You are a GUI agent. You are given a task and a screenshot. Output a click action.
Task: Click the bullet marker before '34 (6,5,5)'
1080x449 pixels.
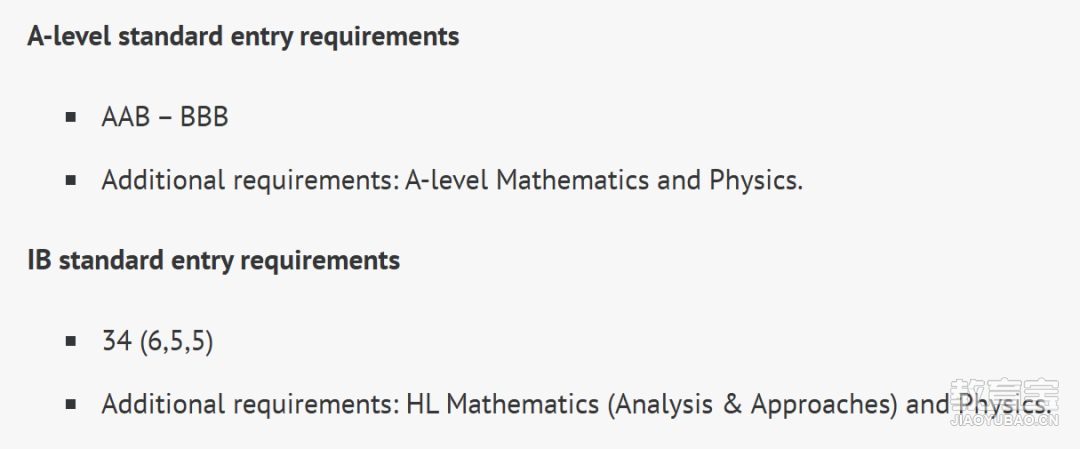[71, 340]
